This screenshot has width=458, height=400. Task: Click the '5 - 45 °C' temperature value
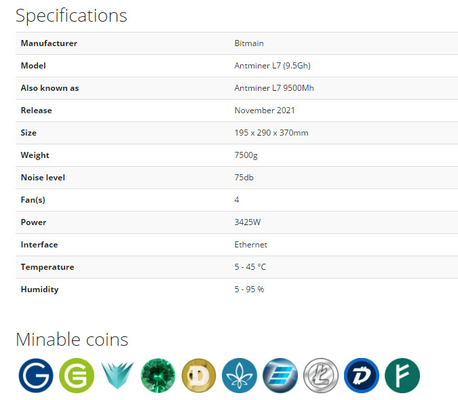point(250,267)
